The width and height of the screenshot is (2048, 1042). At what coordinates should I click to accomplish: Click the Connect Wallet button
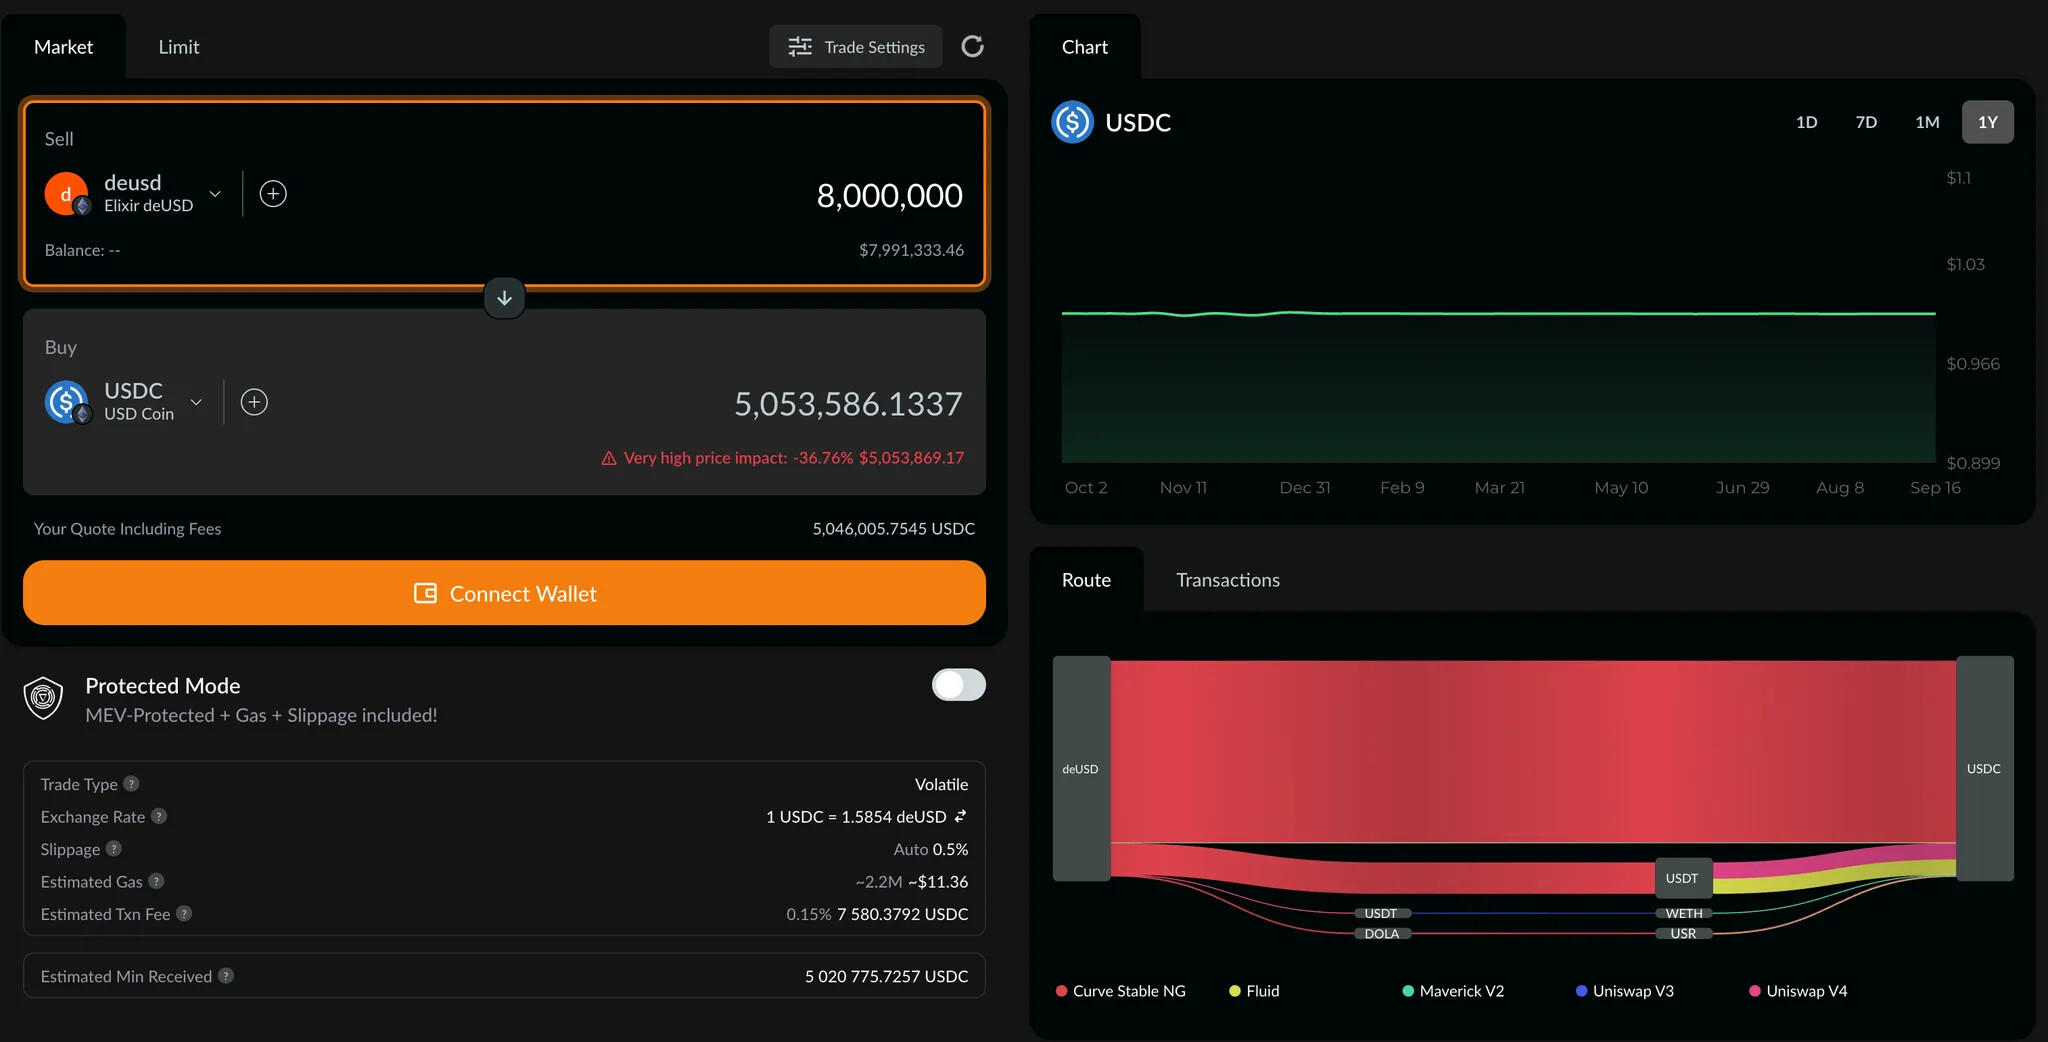[504, 593]
